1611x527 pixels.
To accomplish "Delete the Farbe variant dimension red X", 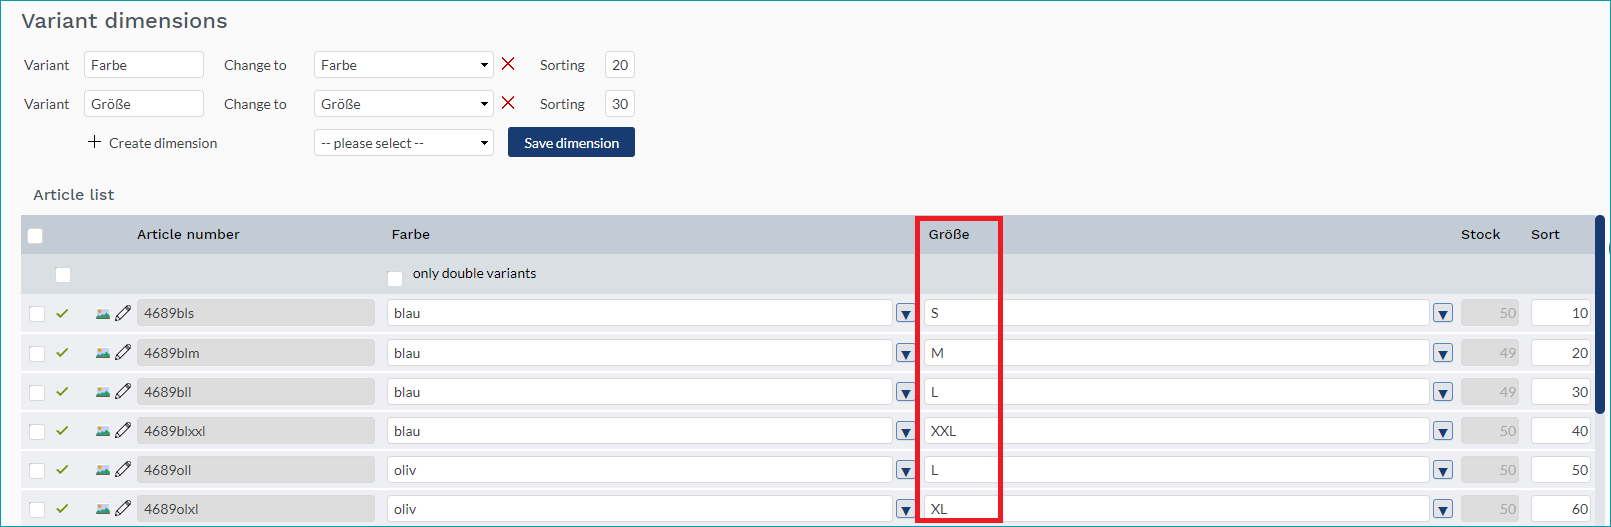I will pos(508,64).
